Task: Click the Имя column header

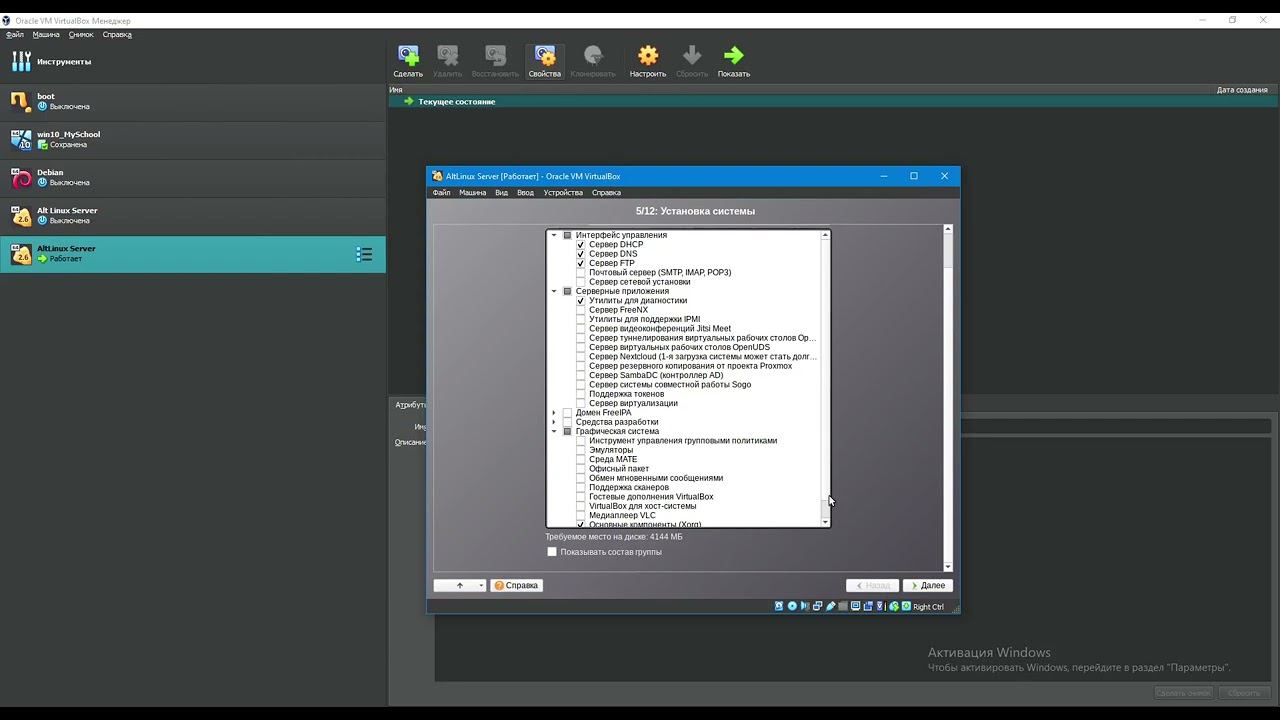Action: 396,90
